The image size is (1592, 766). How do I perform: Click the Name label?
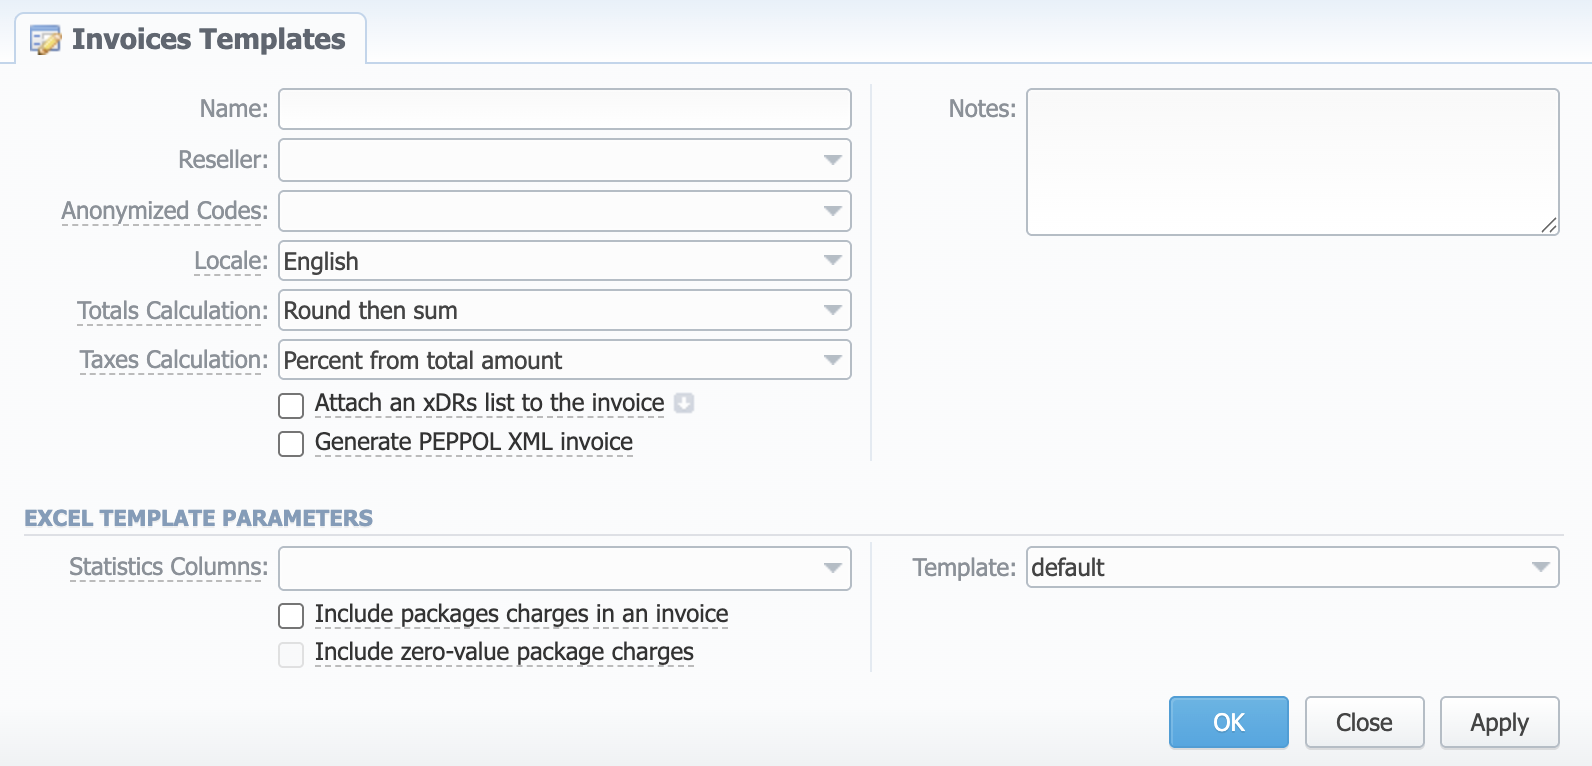[x=234, y=109]
